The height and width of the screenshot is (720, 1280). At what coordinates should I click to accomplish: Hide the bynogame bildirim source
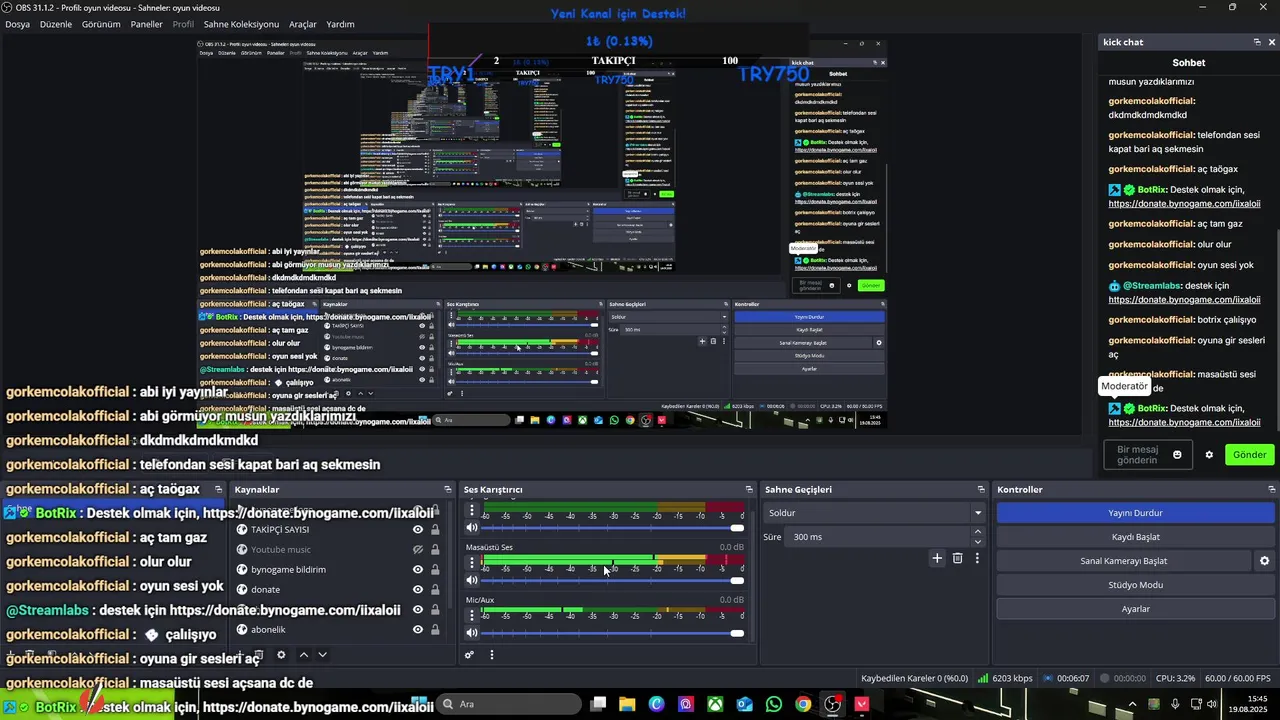(x=418, y=569)
